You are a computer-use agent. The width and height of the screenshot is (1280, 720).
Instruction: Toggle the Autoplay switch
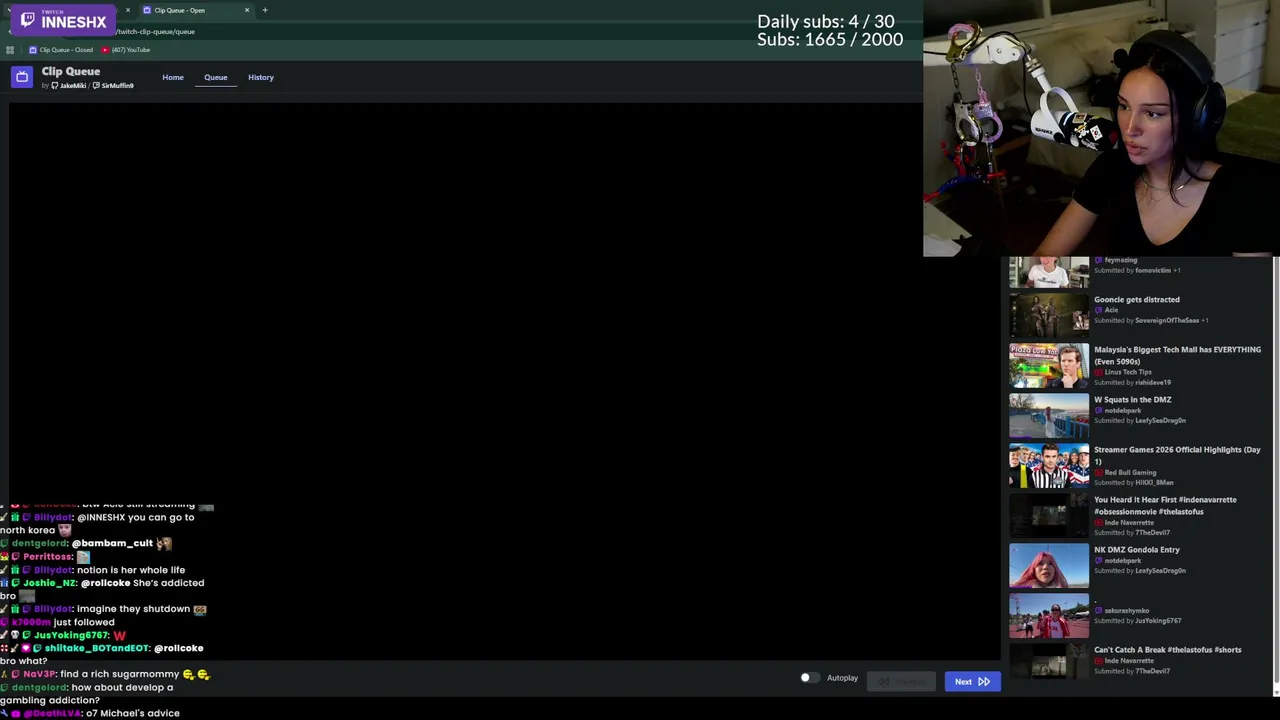(x=809, y=678)
